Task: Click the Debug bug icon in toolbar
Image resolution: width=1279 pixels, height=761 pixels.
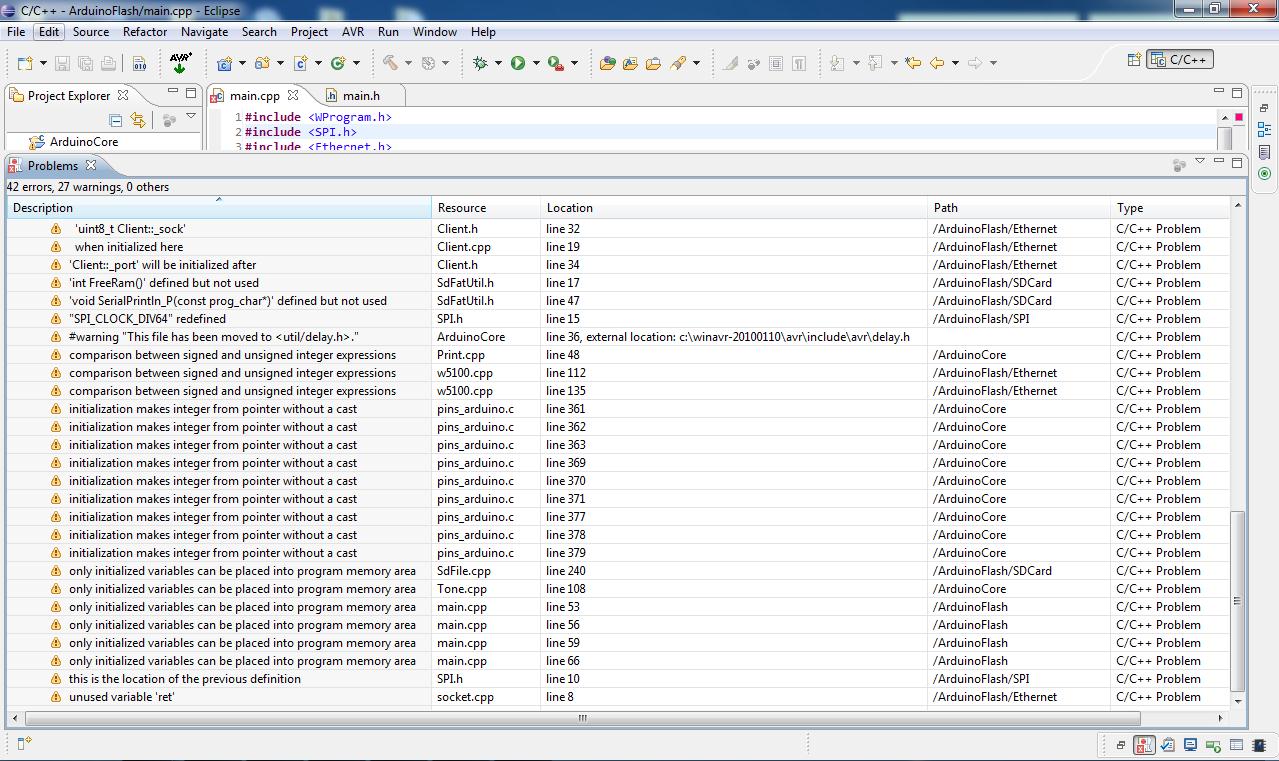Action: tap(480, 63)
